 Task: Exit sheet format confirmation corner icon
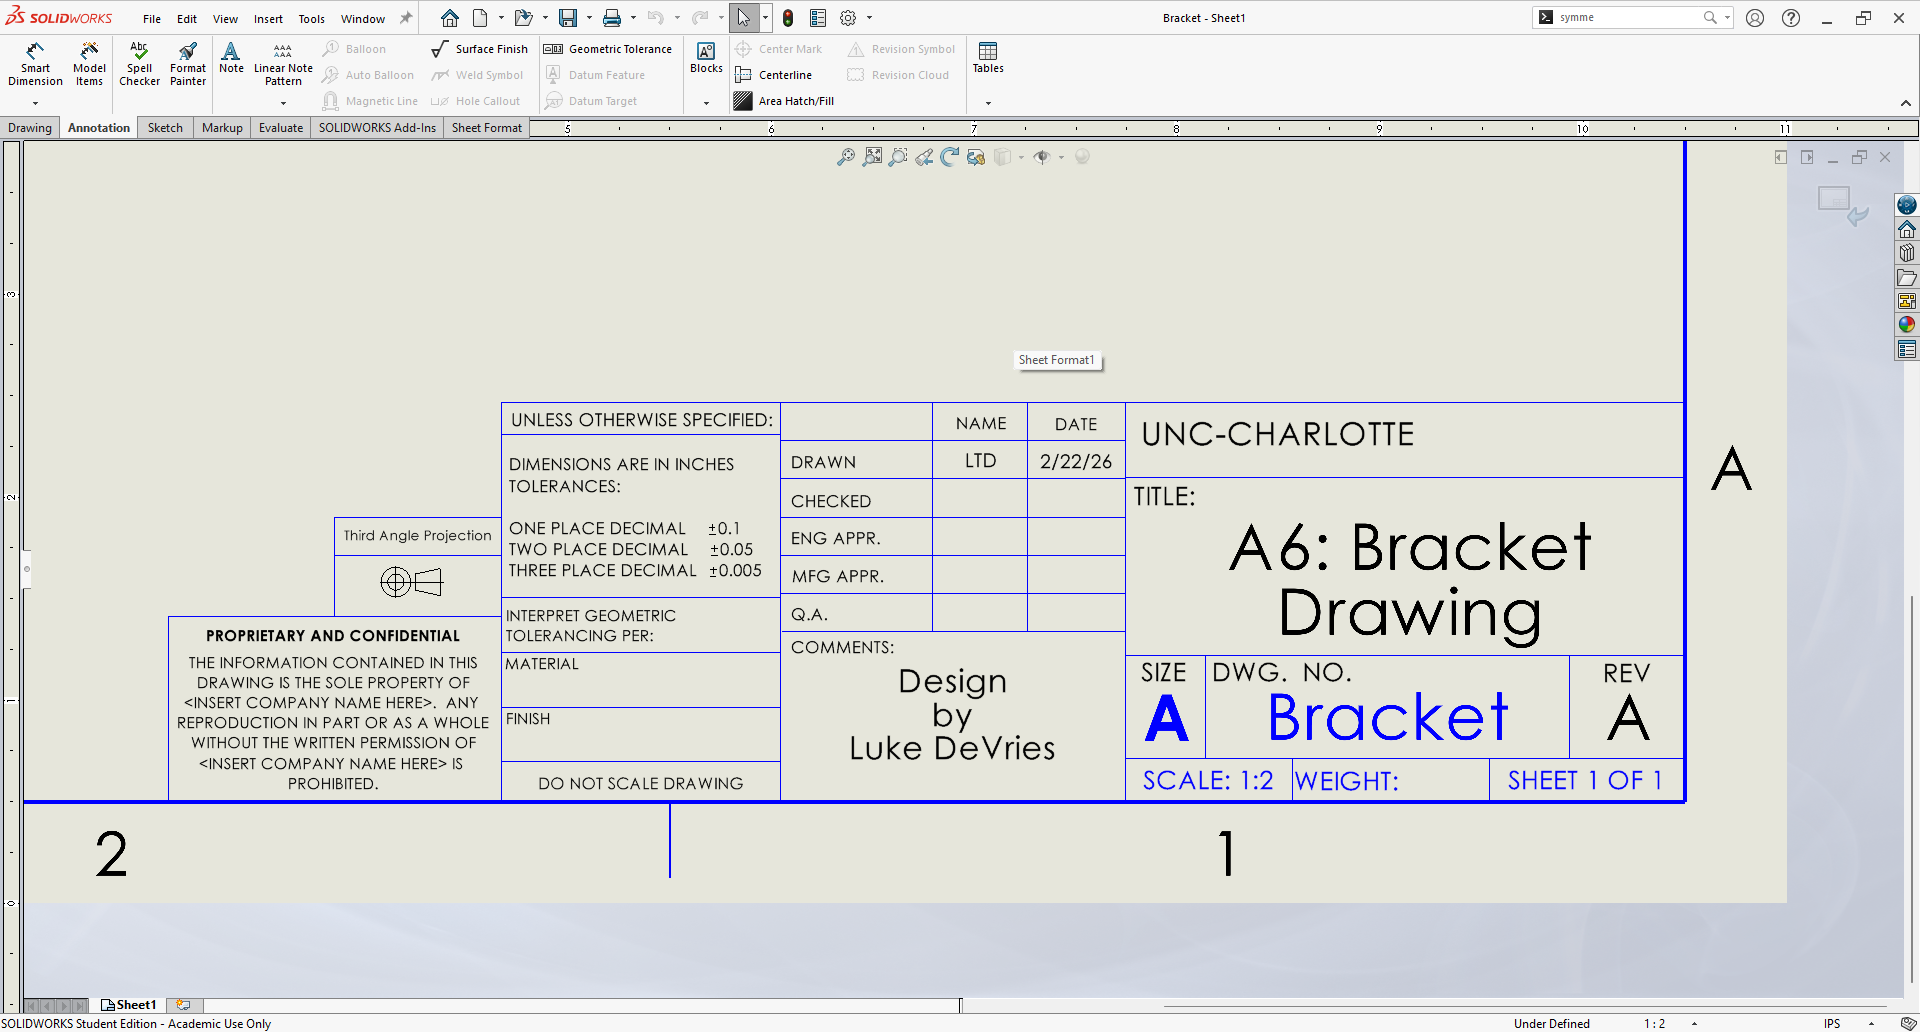point(1843,205)
